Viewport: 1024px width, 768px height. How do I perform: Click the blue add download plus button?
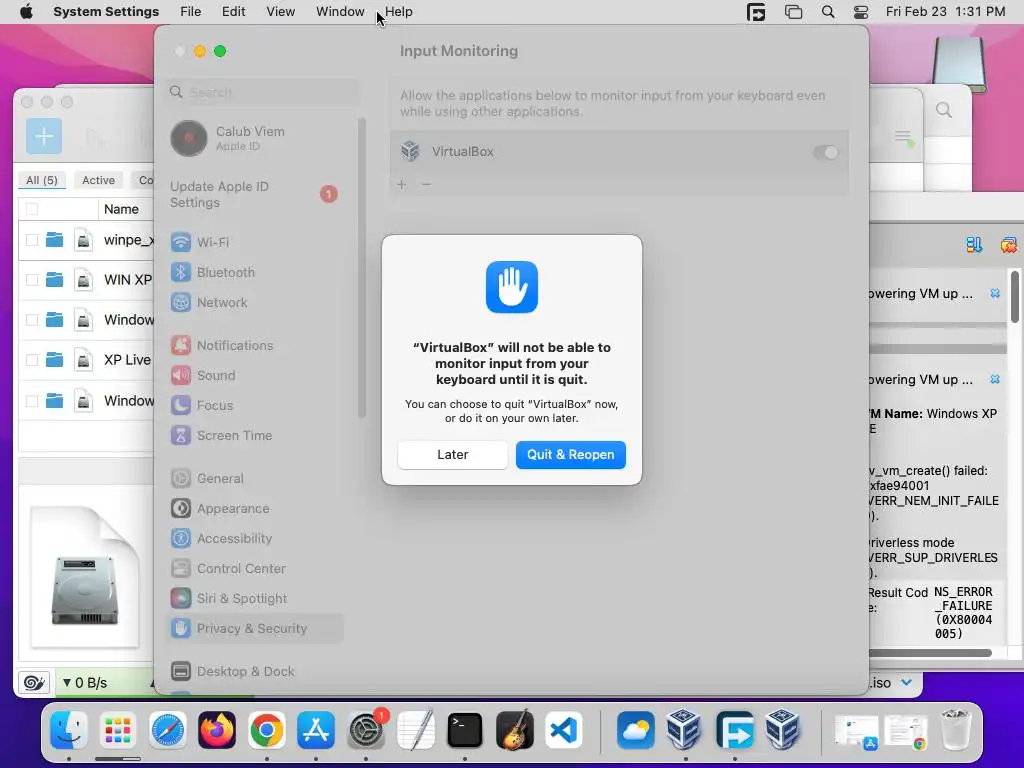pyautogui.click(x=44, y=136)
